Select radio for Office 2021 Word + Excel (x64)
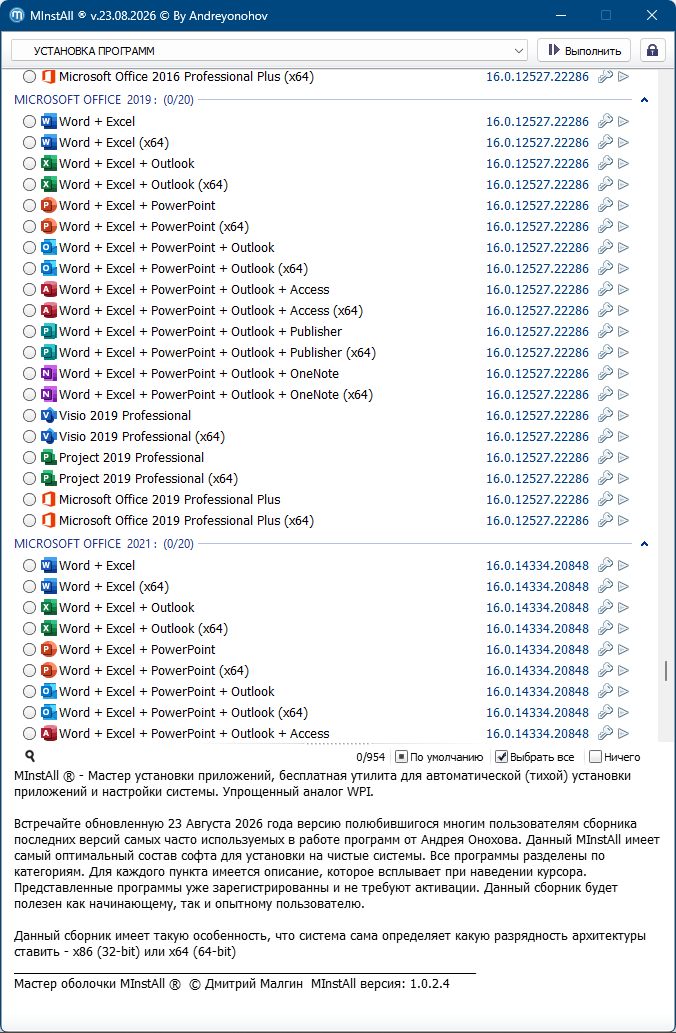This screenshot has height=1033, width=676. coord(29,586)
